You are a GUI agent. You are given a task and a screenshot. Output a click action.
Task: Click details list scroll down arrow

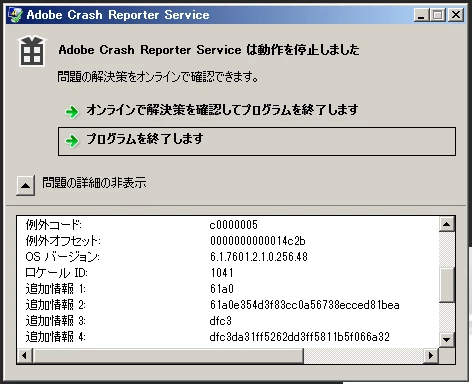click(446, 340)
